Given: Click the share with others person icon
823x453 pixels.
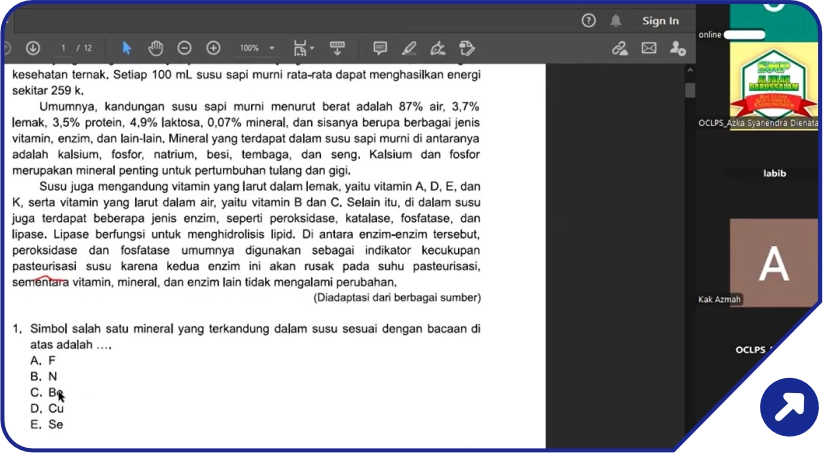Looking at the screenshot, I should (678, 48).
